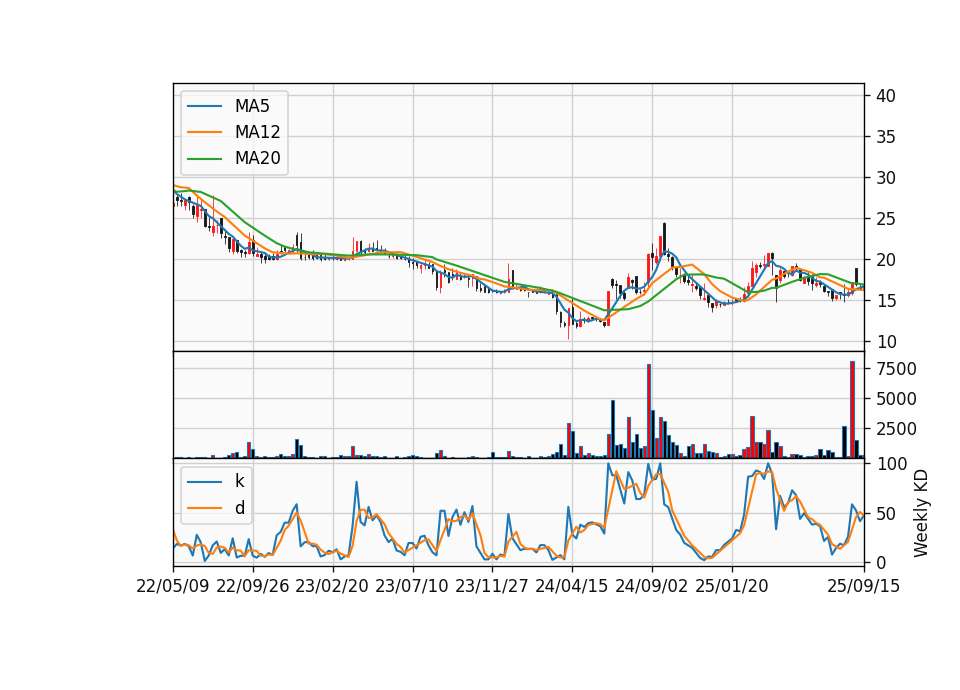Click the price axis value 40
The image size is (960, 690).
tap(886, 96)
